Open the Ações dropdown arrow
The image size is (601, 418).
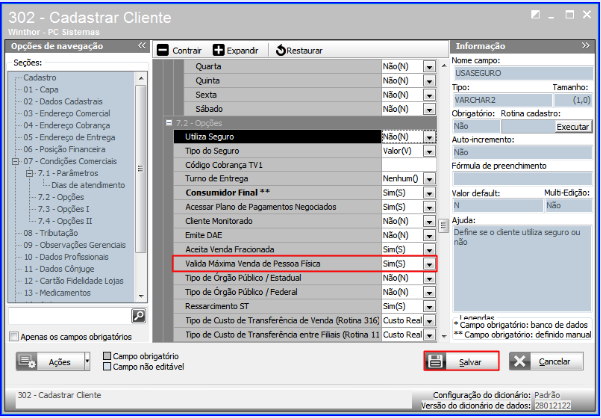(x=87, y=362)
